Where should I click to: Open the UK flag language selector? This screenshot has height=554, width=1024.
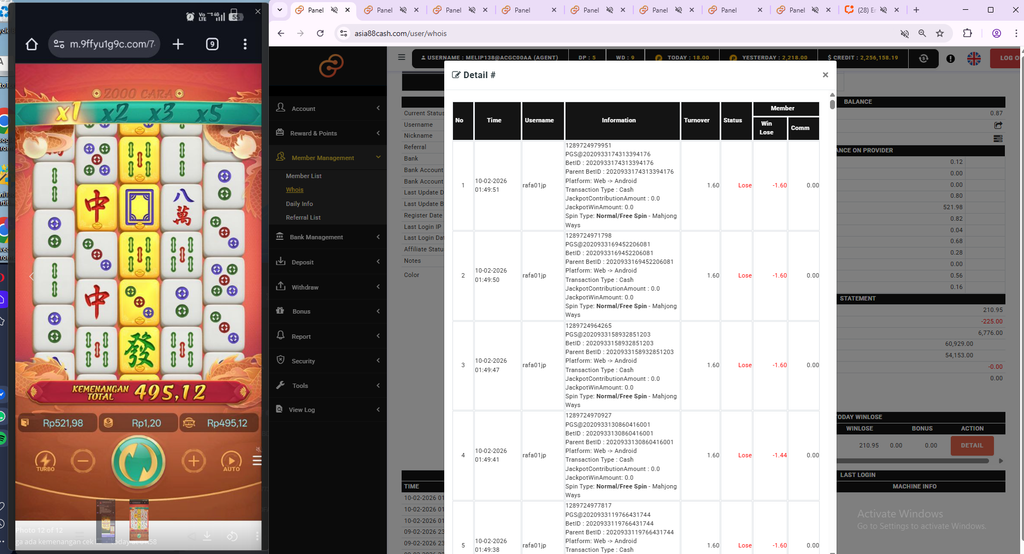tap(974, 58)
